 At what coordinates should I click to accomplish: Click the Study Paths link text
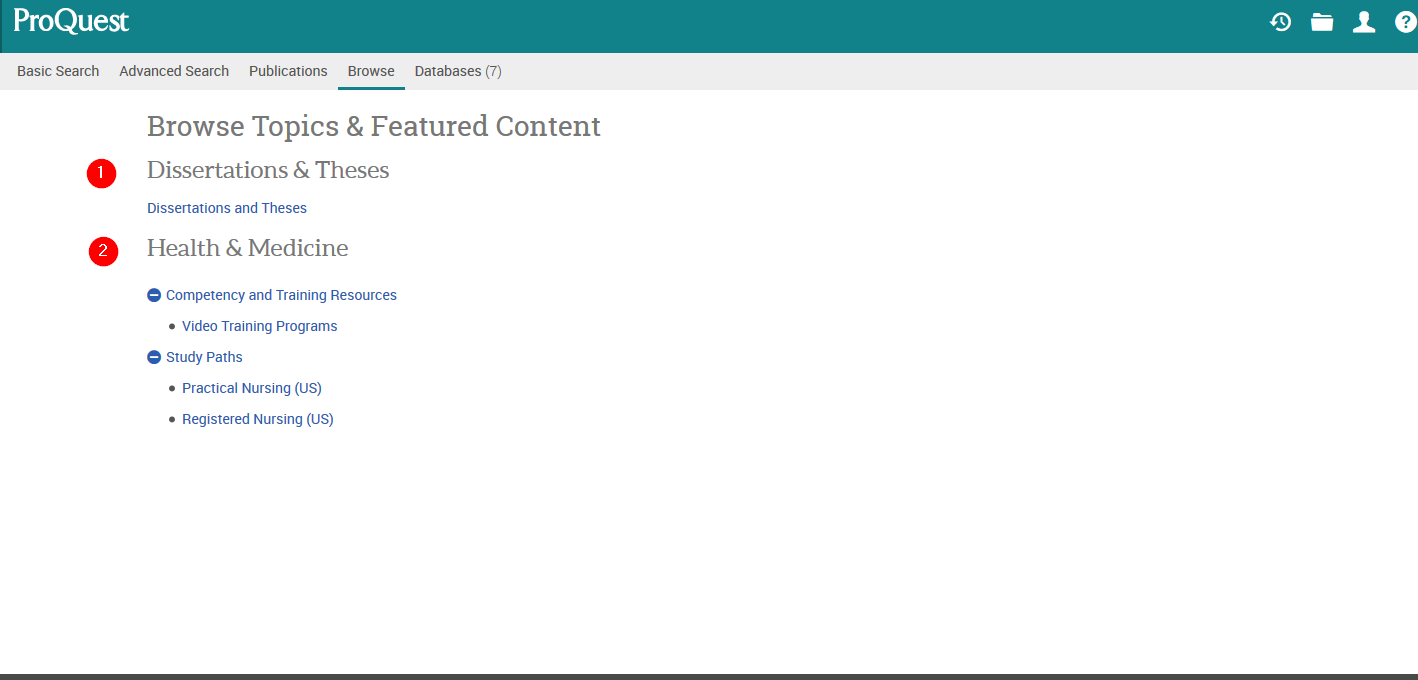point(204,357)
